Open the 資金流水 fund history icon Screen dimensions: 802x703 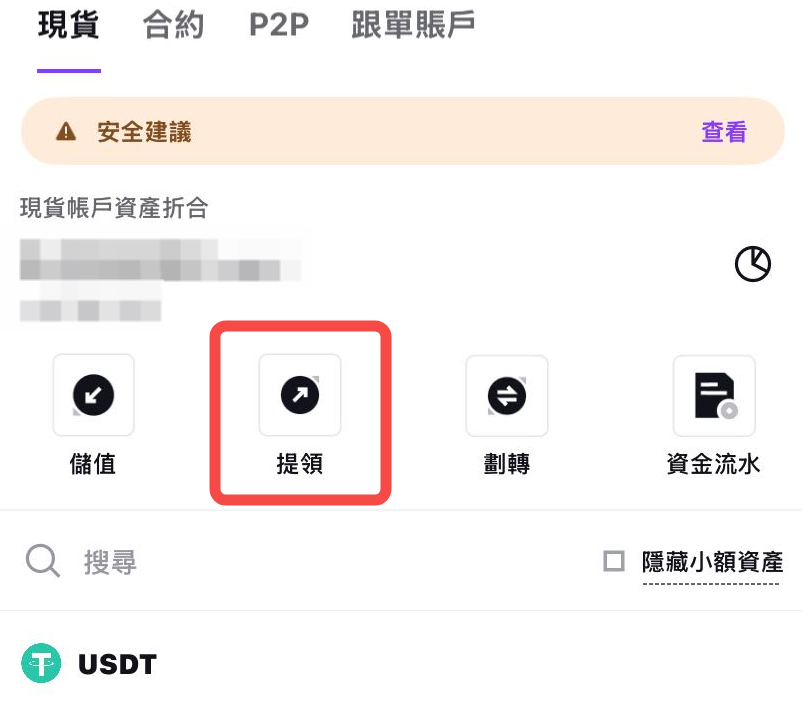pyautogui.click(x=714, y=396)
